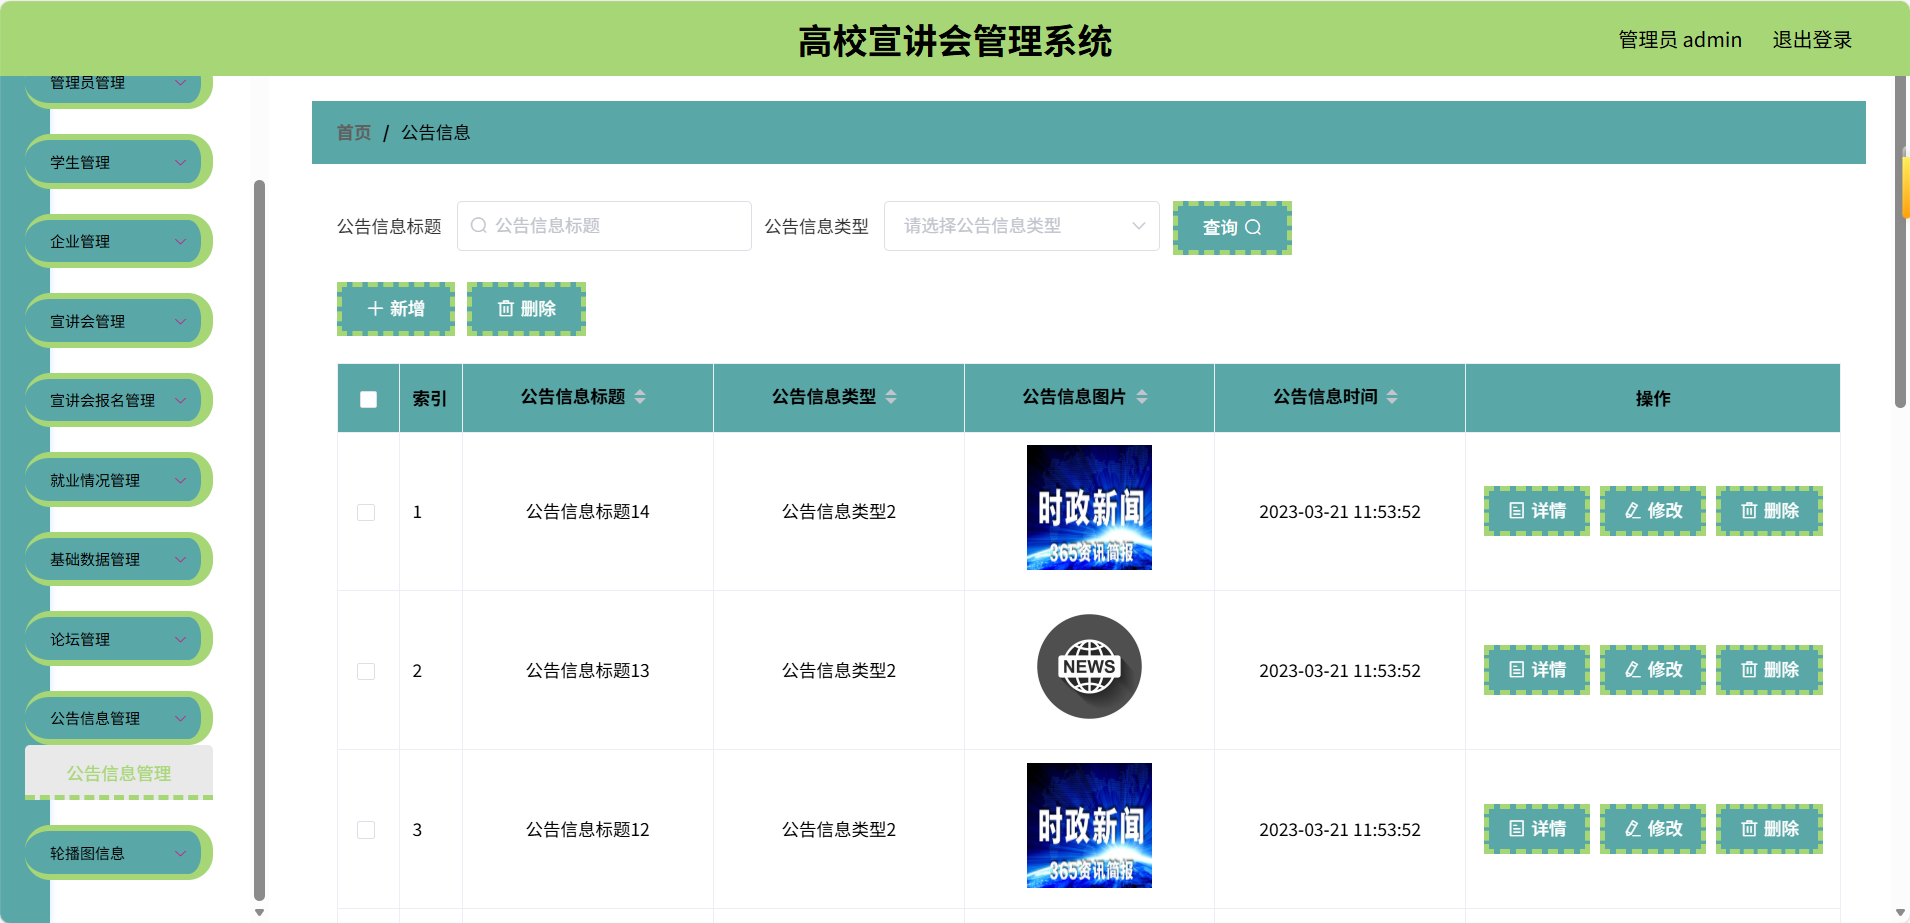Open 详情 for 公告信息标题14 row
1910x923 pixels.
tap(1537, 511)
